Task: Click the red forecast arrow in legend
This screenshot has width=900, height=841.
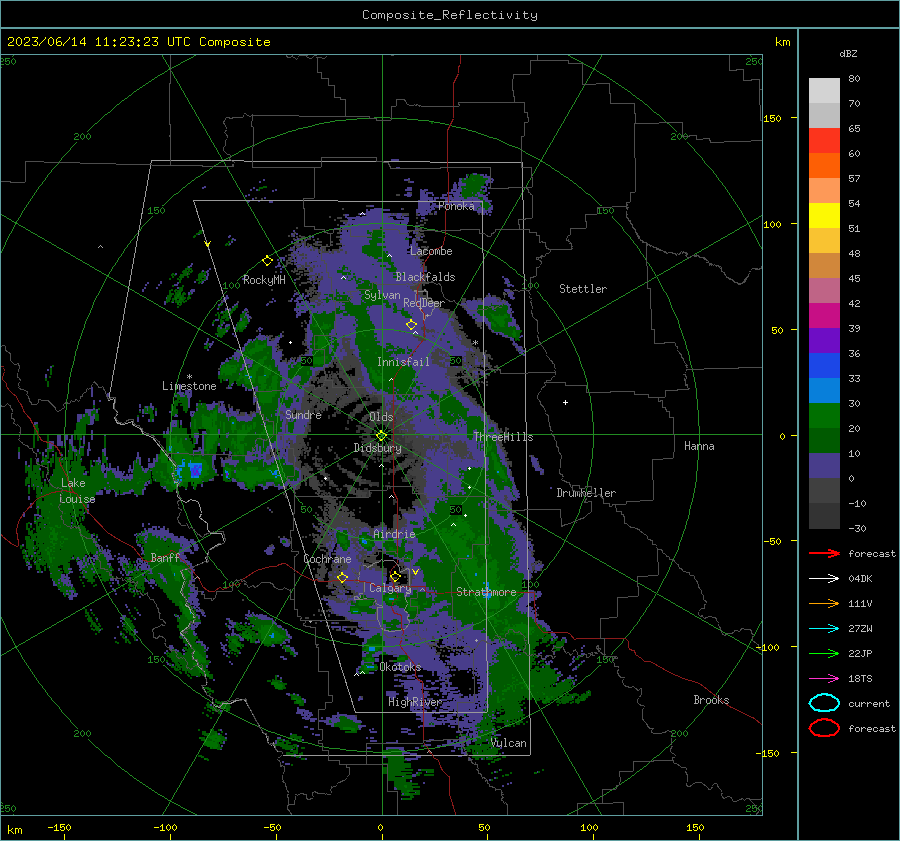Action: (824, 553)
